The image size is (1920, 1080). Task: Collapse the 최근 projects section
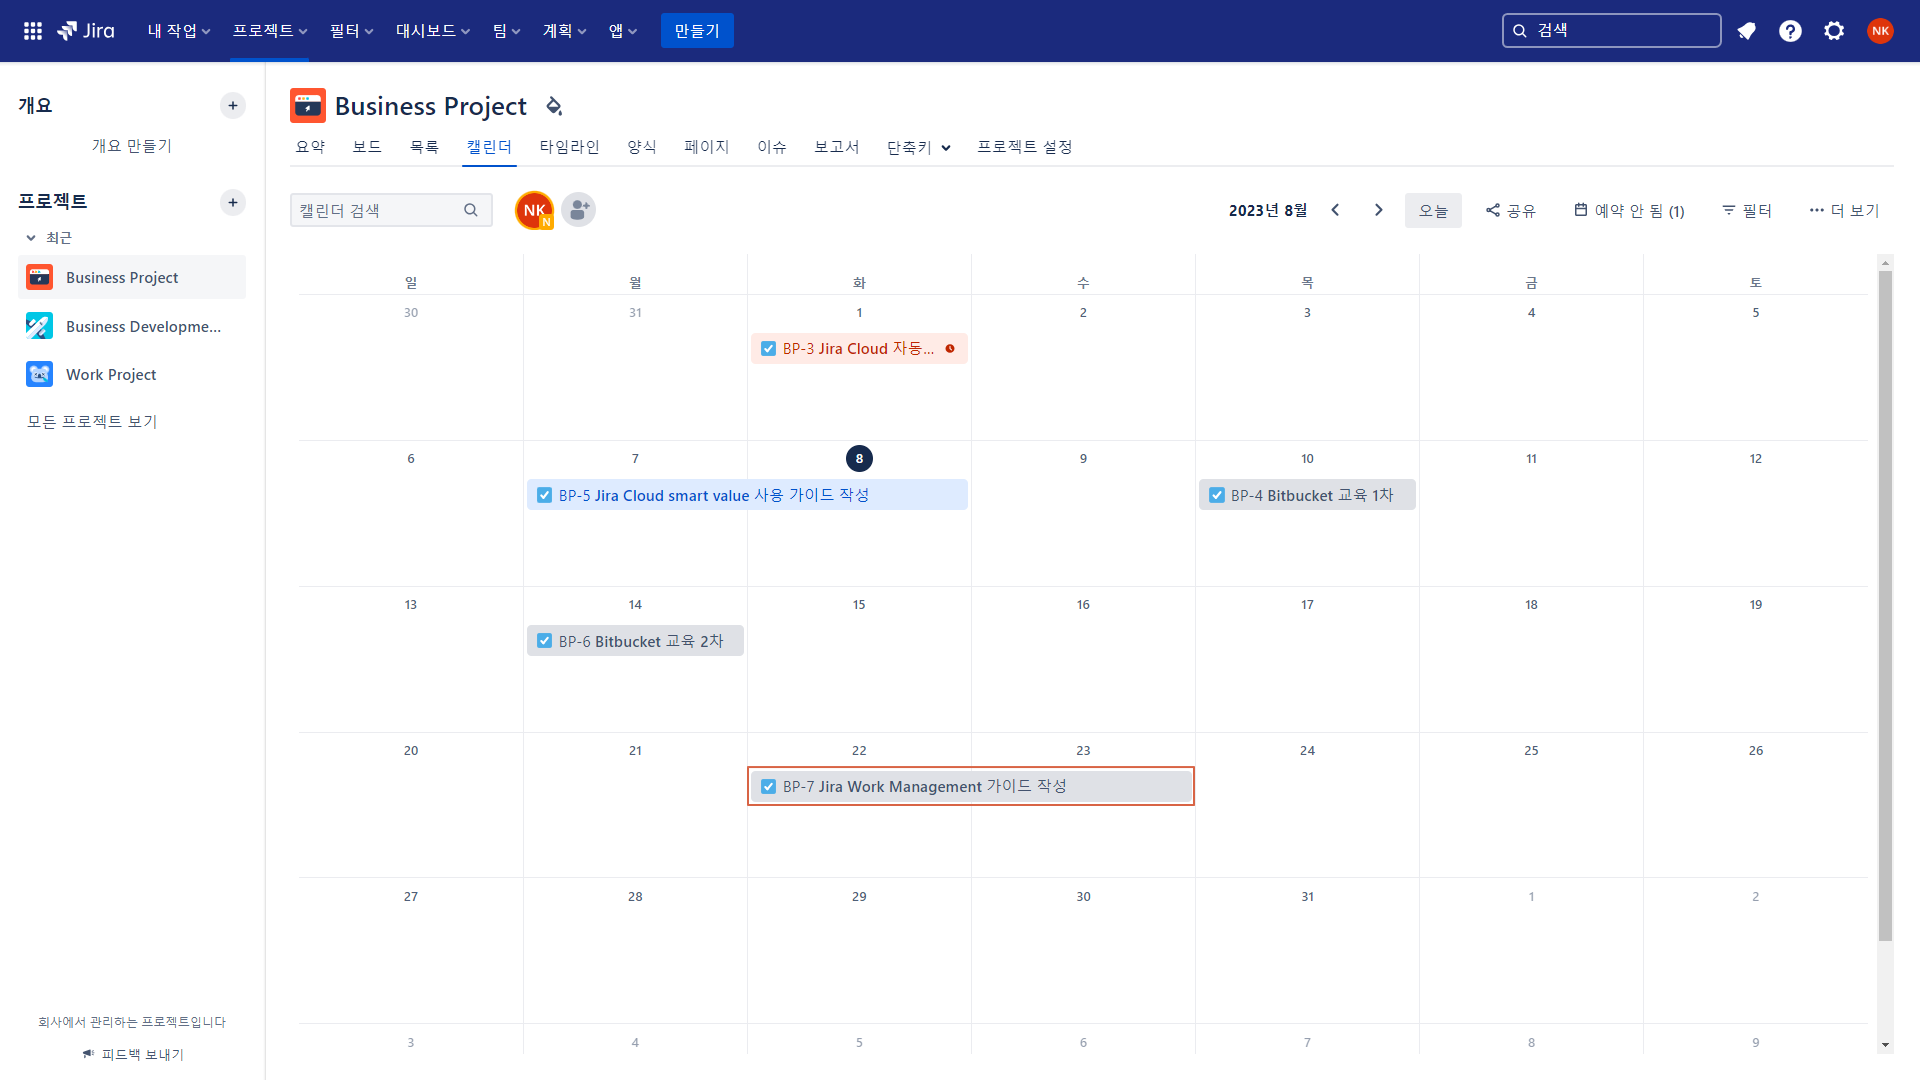(31, 238)
